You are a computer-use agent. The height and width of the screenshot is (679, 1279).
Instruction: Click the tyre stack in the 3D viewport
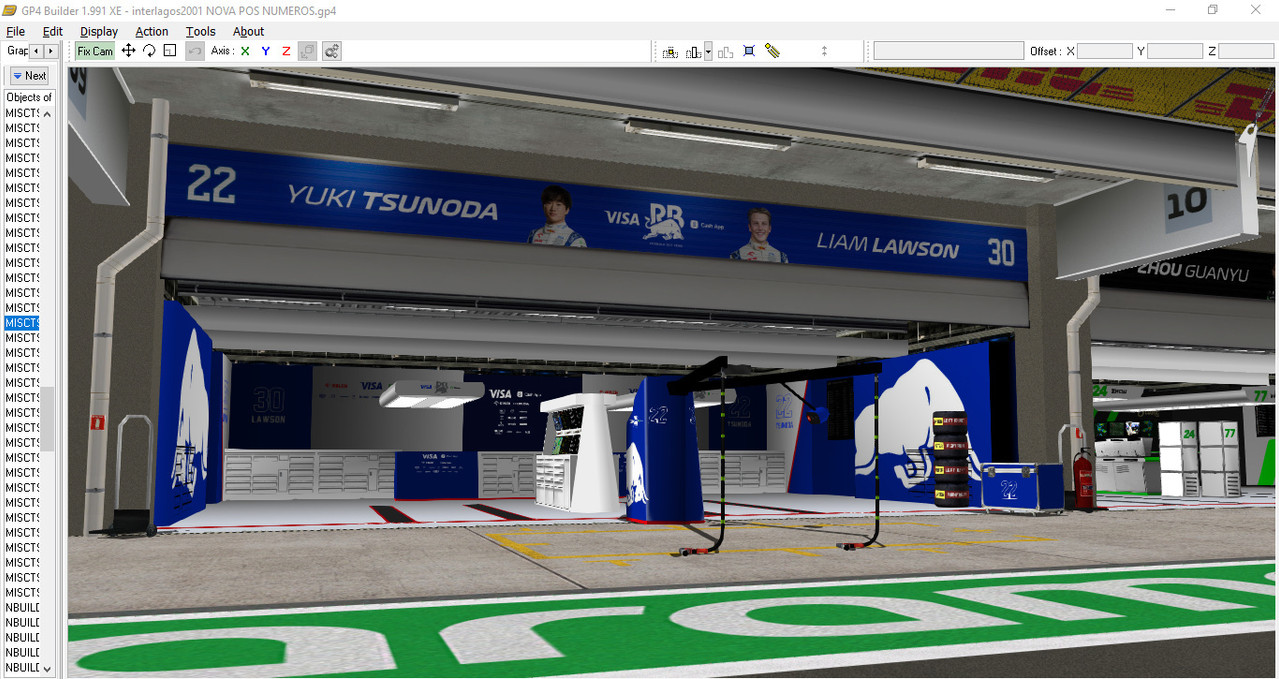click(951, 458)
